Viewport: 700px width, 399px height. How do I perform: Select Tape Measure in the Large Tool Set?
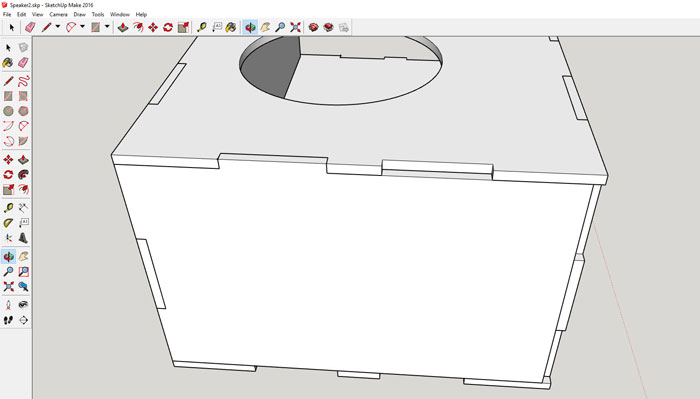8,208
